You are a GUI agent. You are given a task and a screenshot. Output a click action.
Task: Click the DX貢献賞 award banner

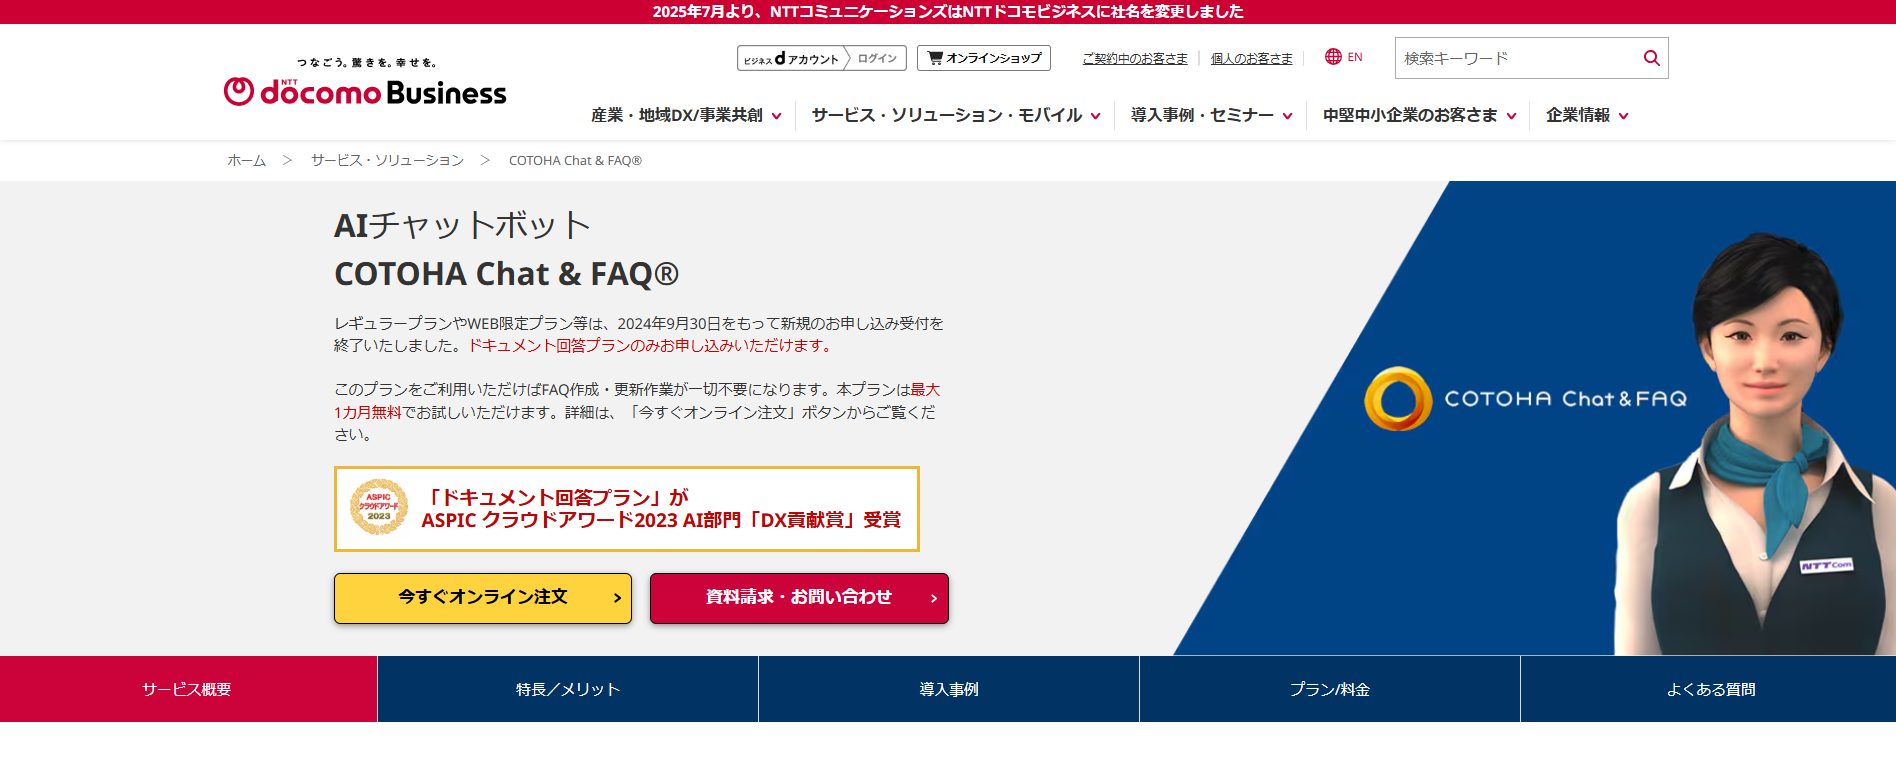click(x=627, y=509)
